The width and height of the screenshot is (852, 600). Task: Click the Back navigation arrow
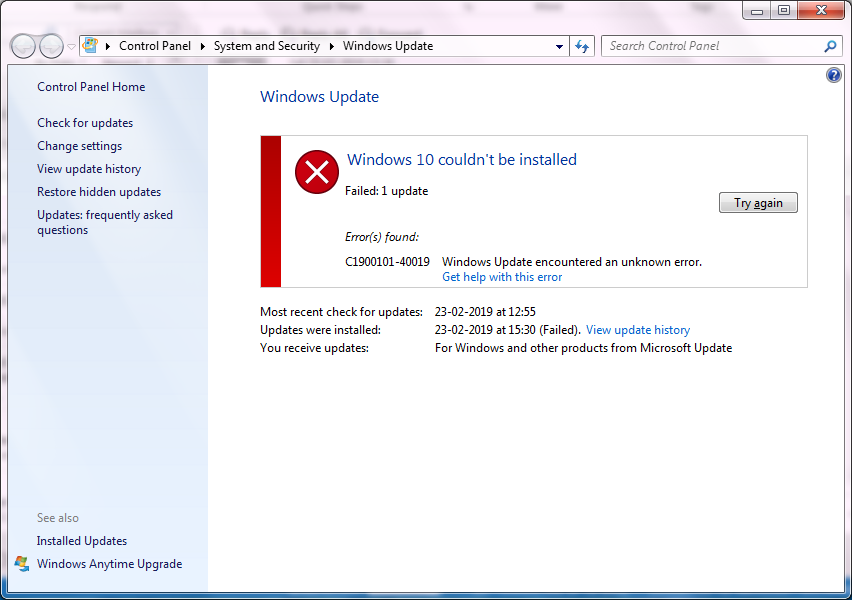coord(23,46)
